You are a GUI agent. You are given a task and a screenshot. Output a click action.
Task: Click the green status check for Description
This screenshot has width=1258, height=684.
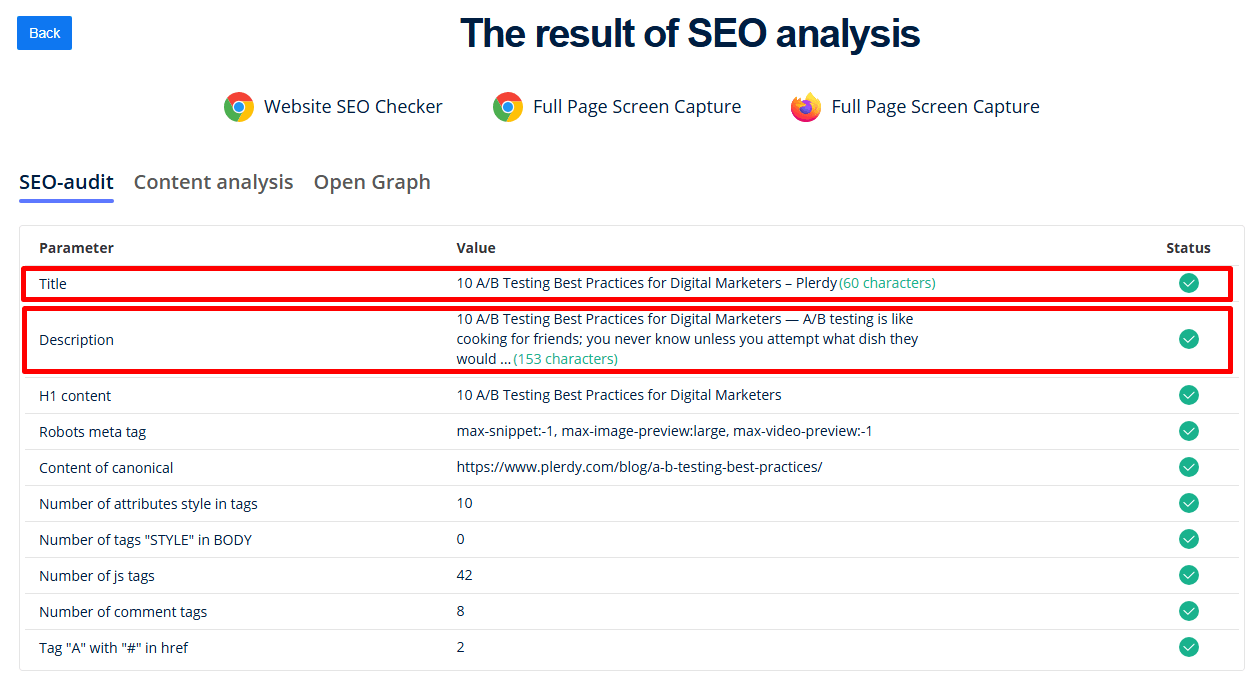click(x=1188, y=339)
